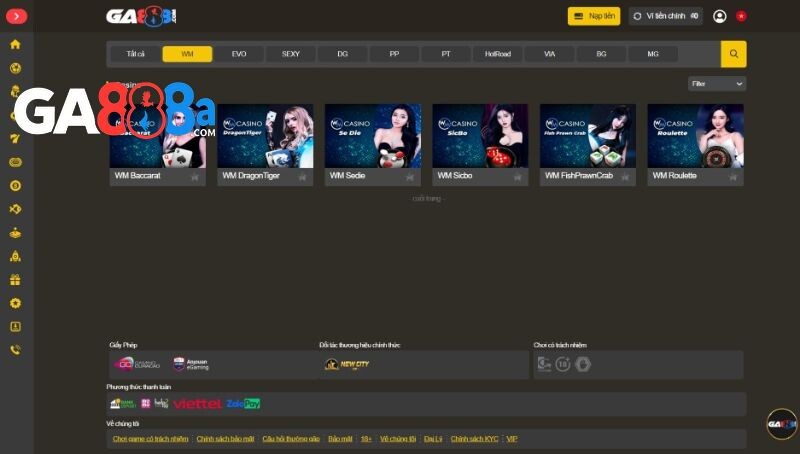Click the phone support icon in sidebar

(15, 350)
